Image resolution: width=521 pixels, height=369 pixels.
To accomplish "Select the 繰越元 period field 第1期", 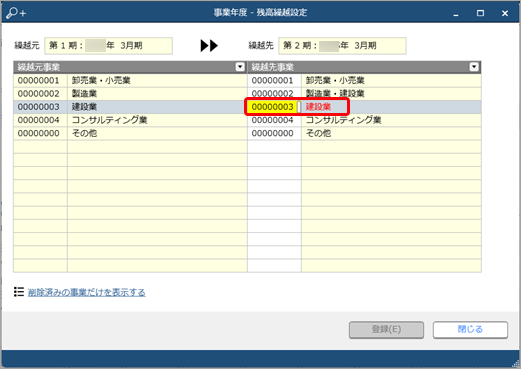I will click(108, 46).
